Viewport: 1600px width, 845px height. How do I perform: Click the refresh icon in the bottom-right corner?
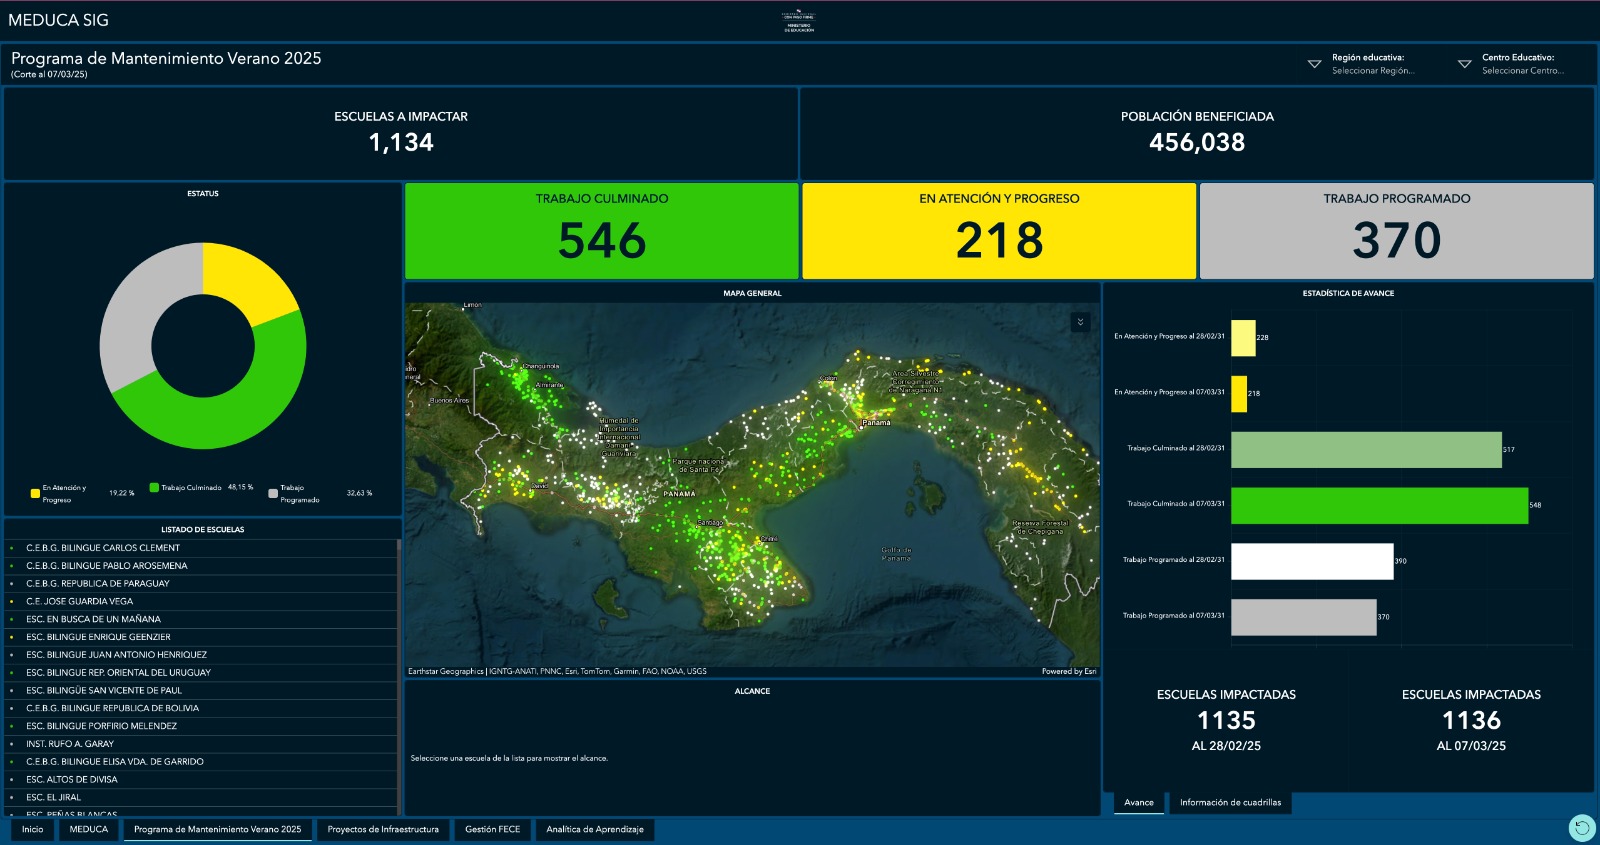point(1581,827)
